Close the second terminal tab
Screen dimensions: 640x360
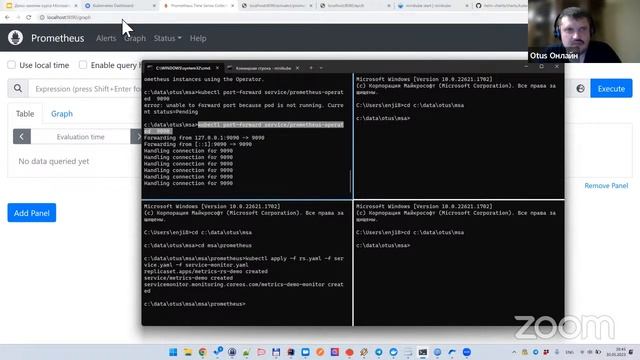(x=297, y=68)
